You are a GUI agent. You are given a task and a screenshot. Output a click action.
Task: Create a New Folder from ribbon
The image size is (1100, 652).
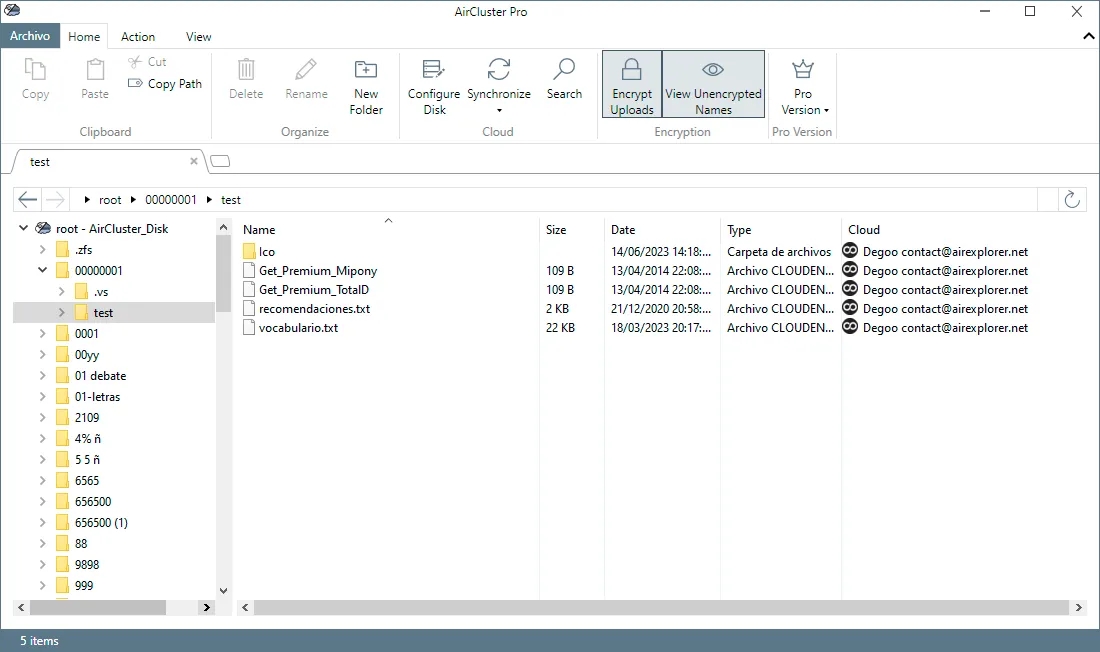[x=365, y=86]
